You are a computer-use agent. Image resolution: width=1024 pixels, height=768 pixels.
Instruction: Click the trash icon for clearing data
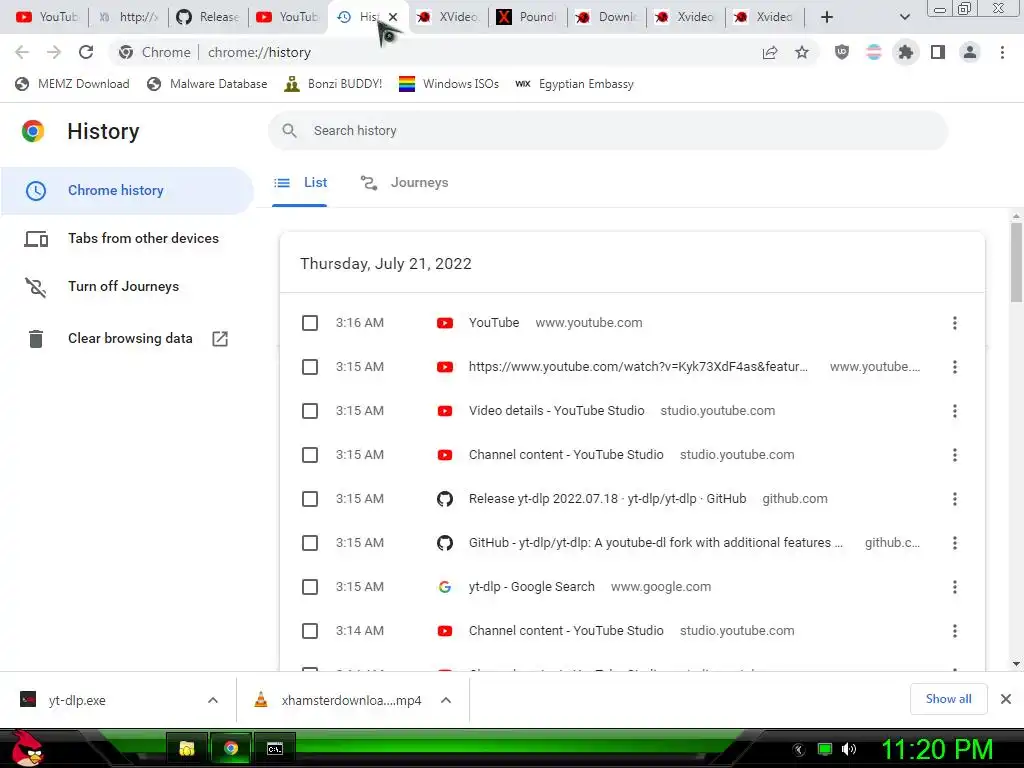36,338
